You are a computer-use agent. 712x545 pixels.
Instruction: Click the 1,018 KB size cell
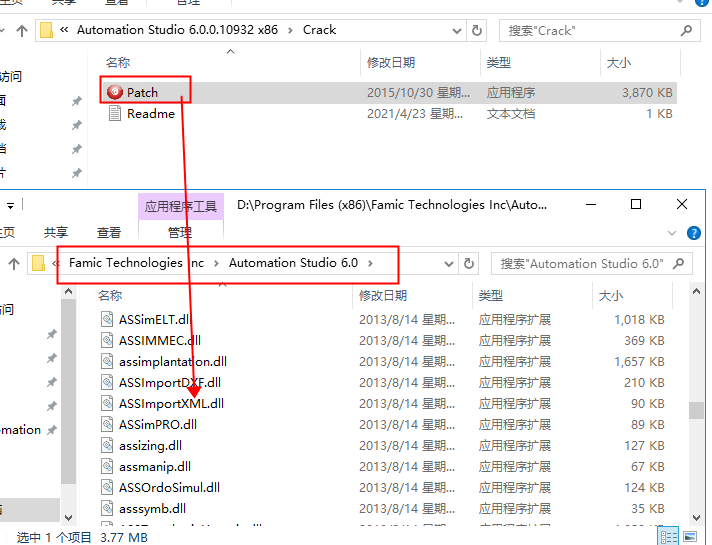[639, 320]
